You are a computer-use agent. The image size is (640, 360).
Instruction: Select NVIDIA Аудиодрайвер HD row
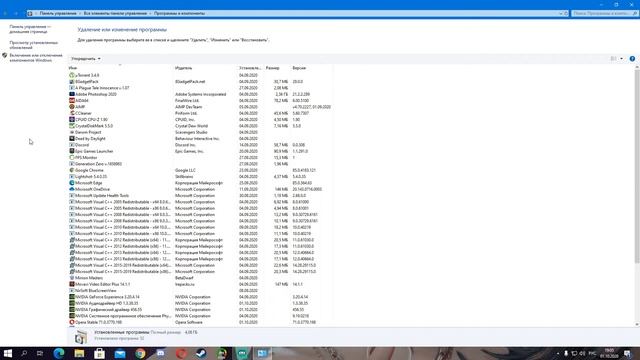pos(200,303)
